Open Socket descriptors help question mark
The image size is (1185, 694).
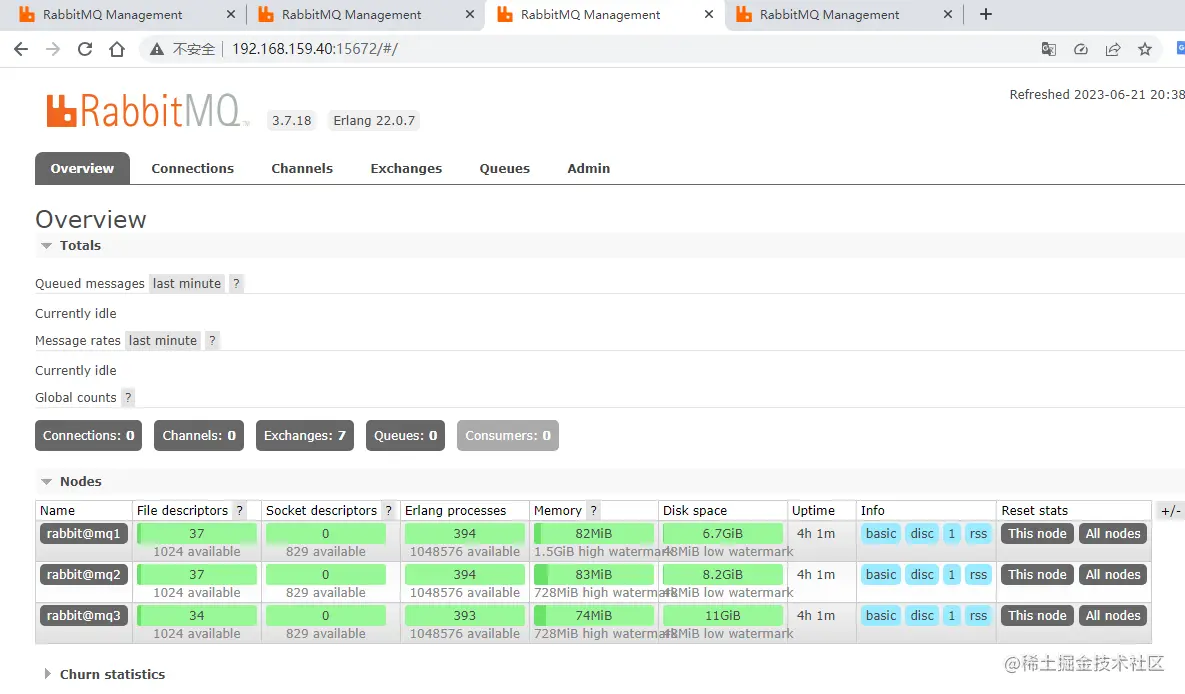click(388, 511)
